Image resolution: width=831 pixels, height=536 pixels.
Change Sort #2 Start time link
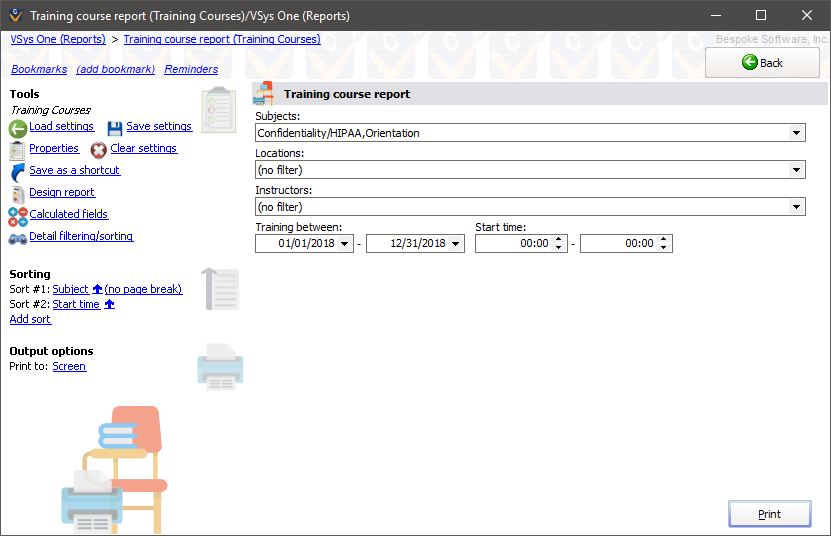pos(76,304)
